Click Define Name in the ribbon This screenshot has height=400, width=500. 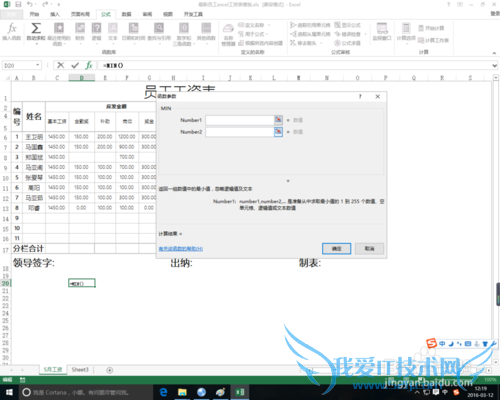point(254,25)
